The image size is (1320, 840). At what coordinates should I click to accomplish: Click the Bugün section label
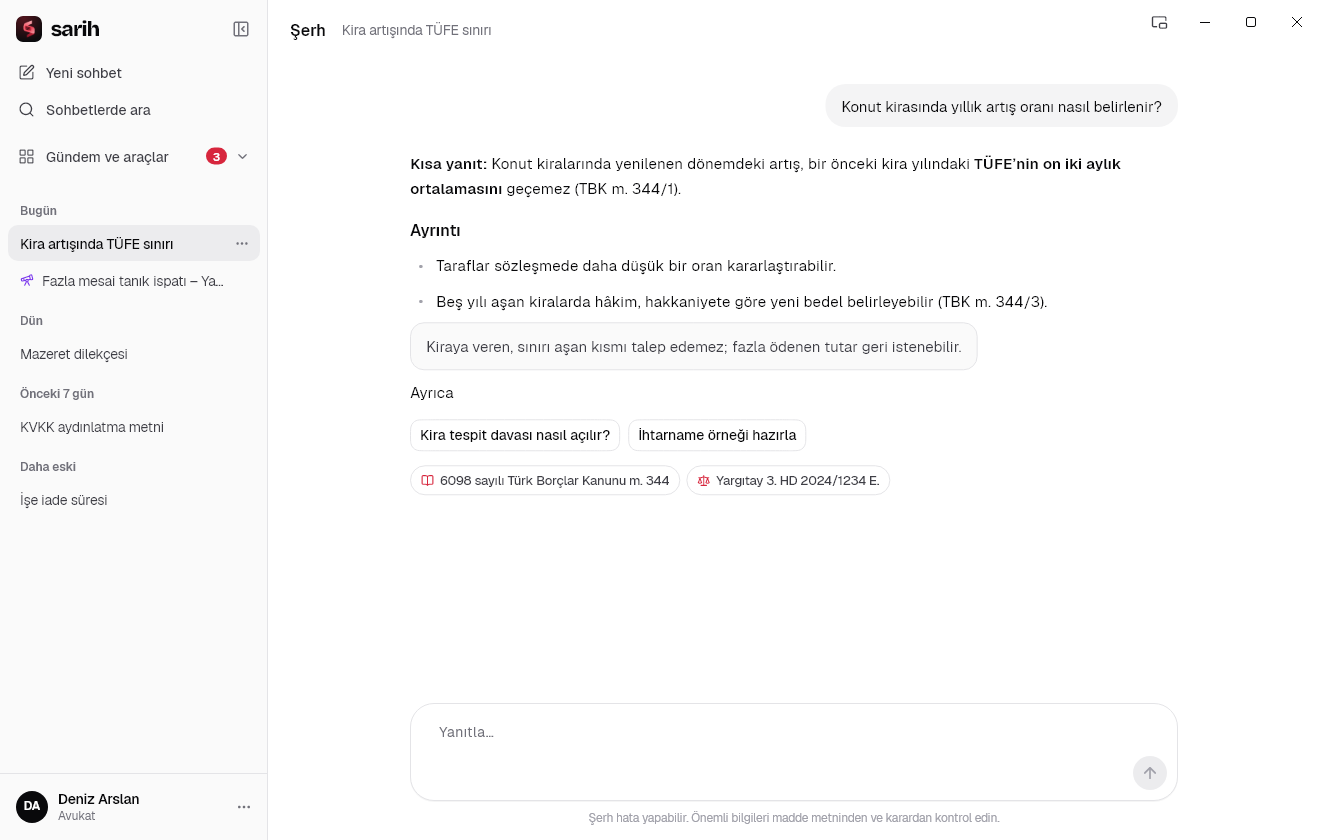point(39,211)
